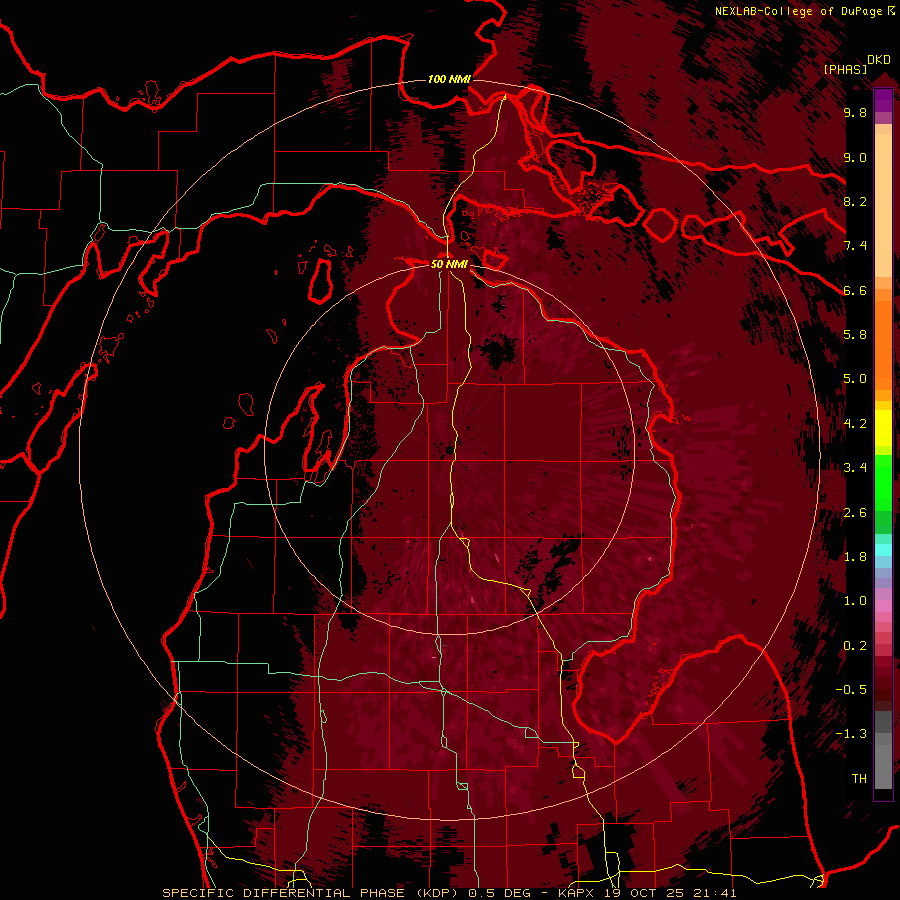Click the 6.6 scale value
900x900 pixels.
(x=855, y=290)
